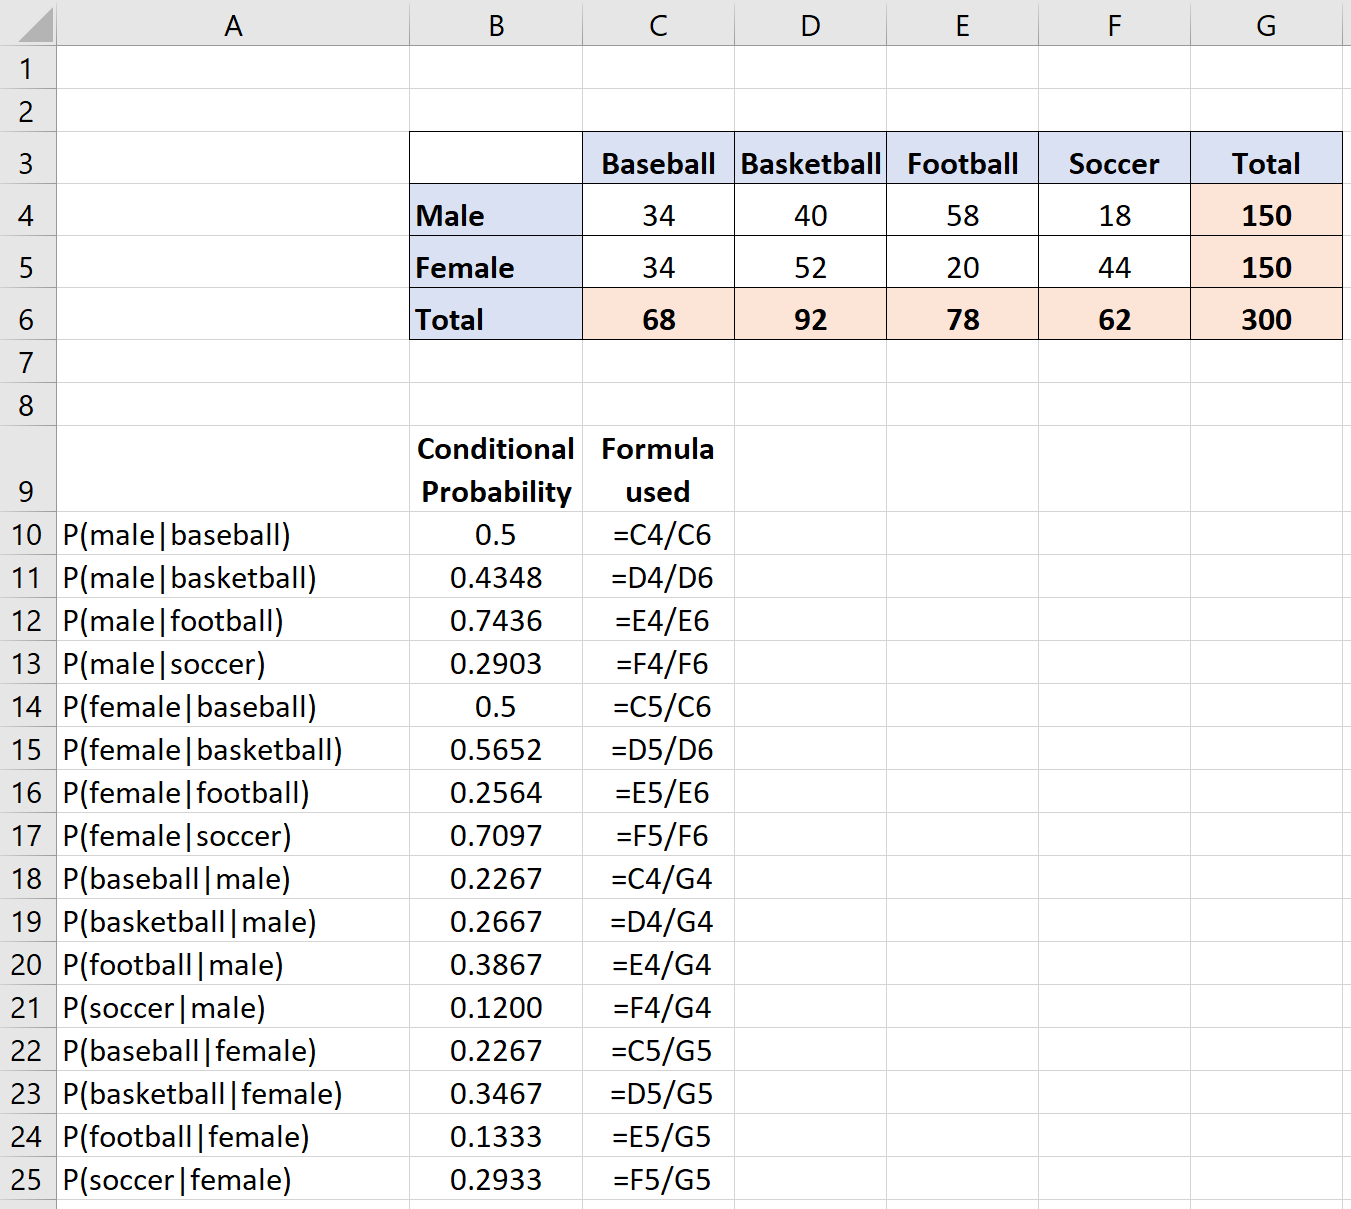Select the cell containing 44
This screenshot has height=1209, width=1351.
[x=1113, y=267]
